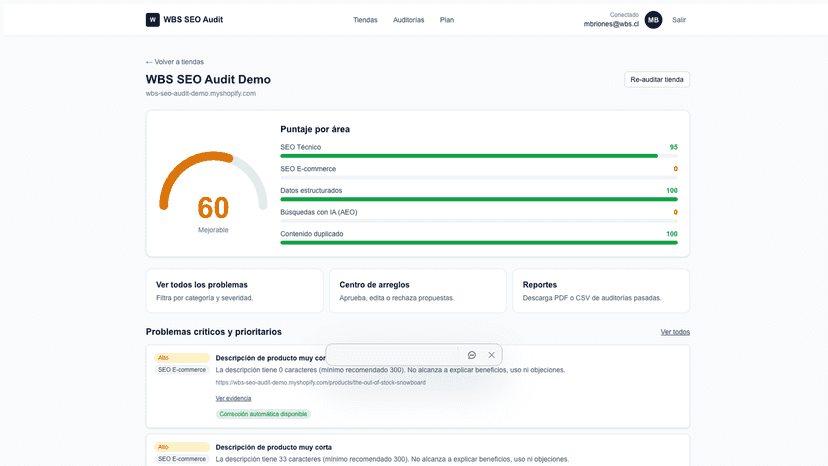
Task: Open the Centro de arreglos card
Action: click(x=418, y=291)
